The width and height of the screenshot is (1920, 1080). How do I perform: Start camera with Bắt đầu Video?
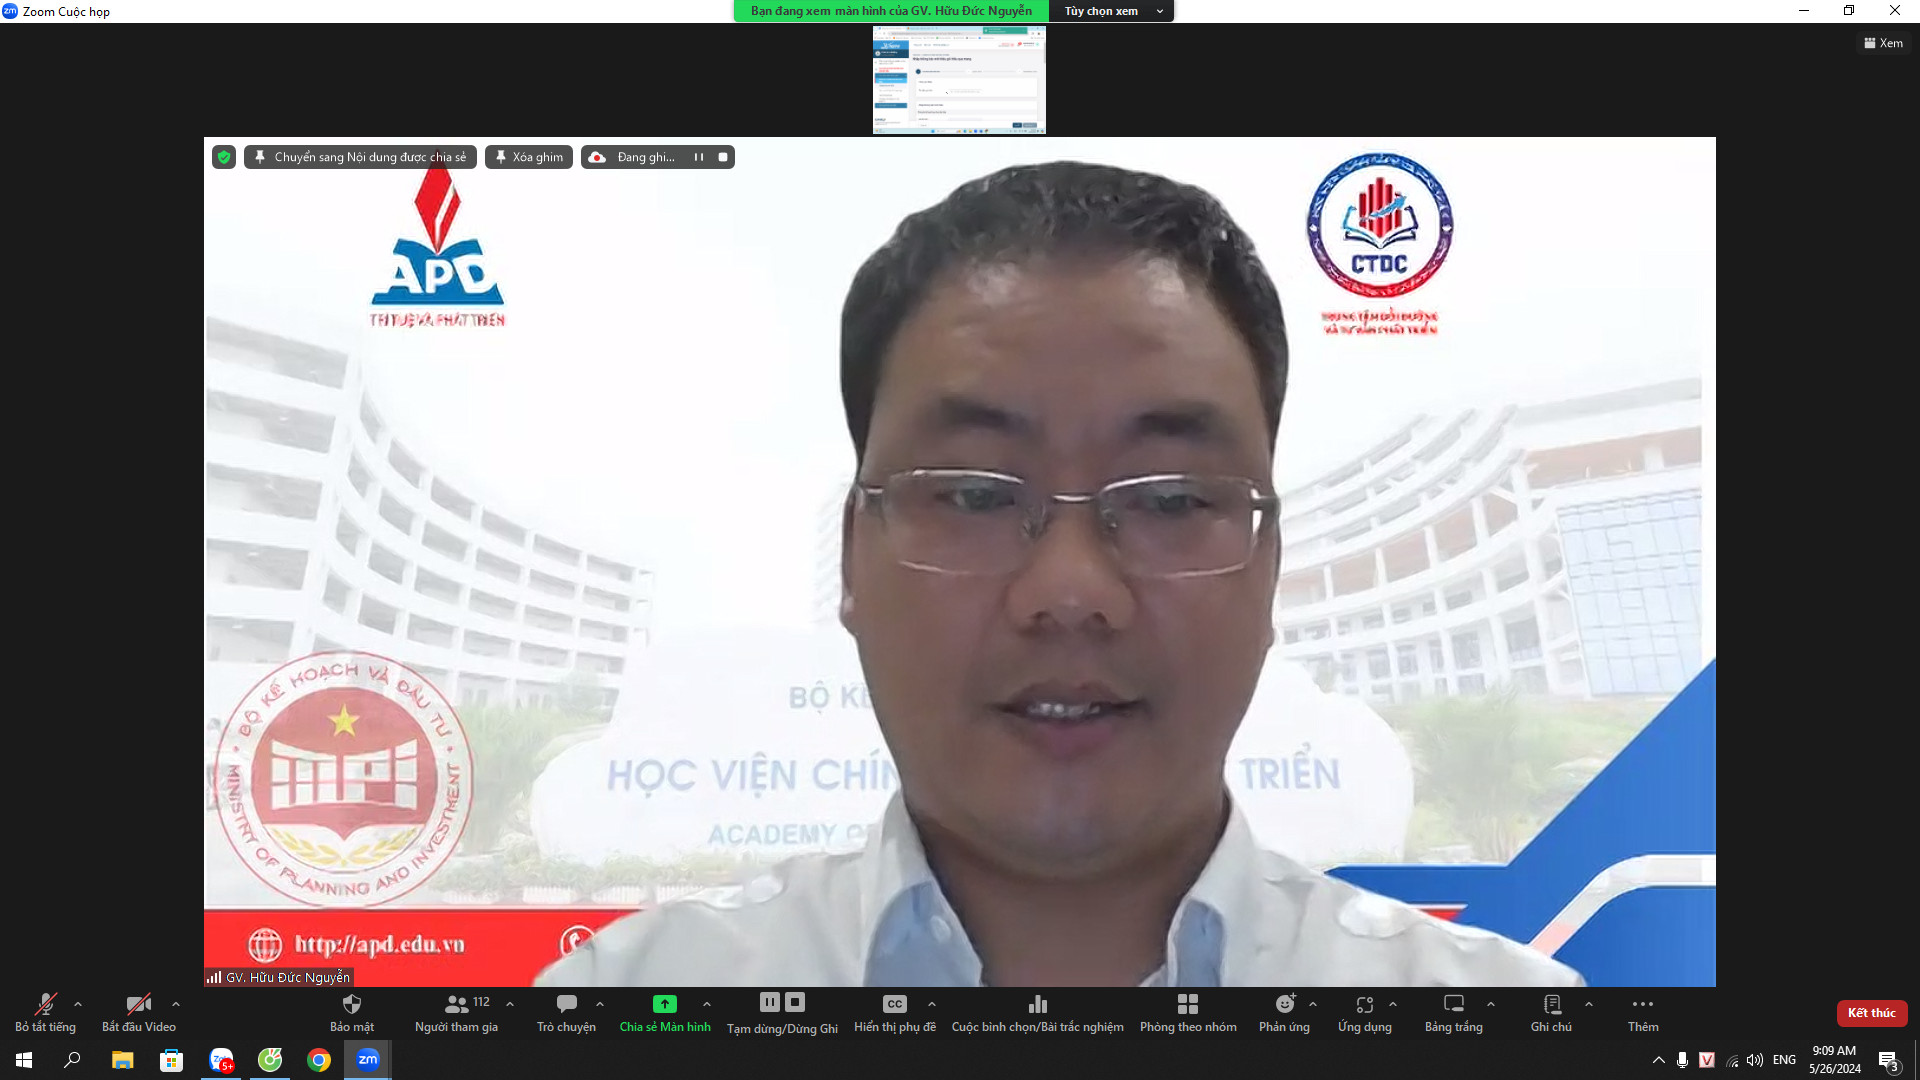(x=138, y=1005)
